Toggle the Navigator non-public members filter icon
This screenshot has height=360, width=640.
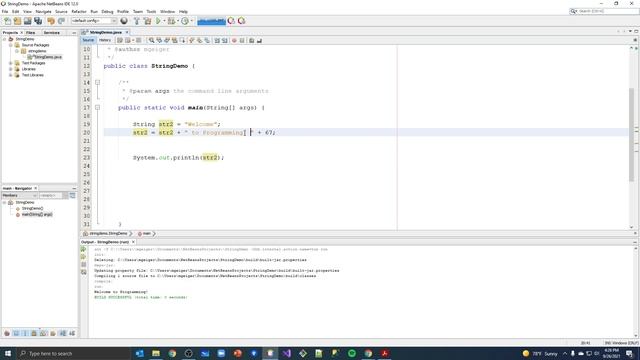[x=34, y=333]
